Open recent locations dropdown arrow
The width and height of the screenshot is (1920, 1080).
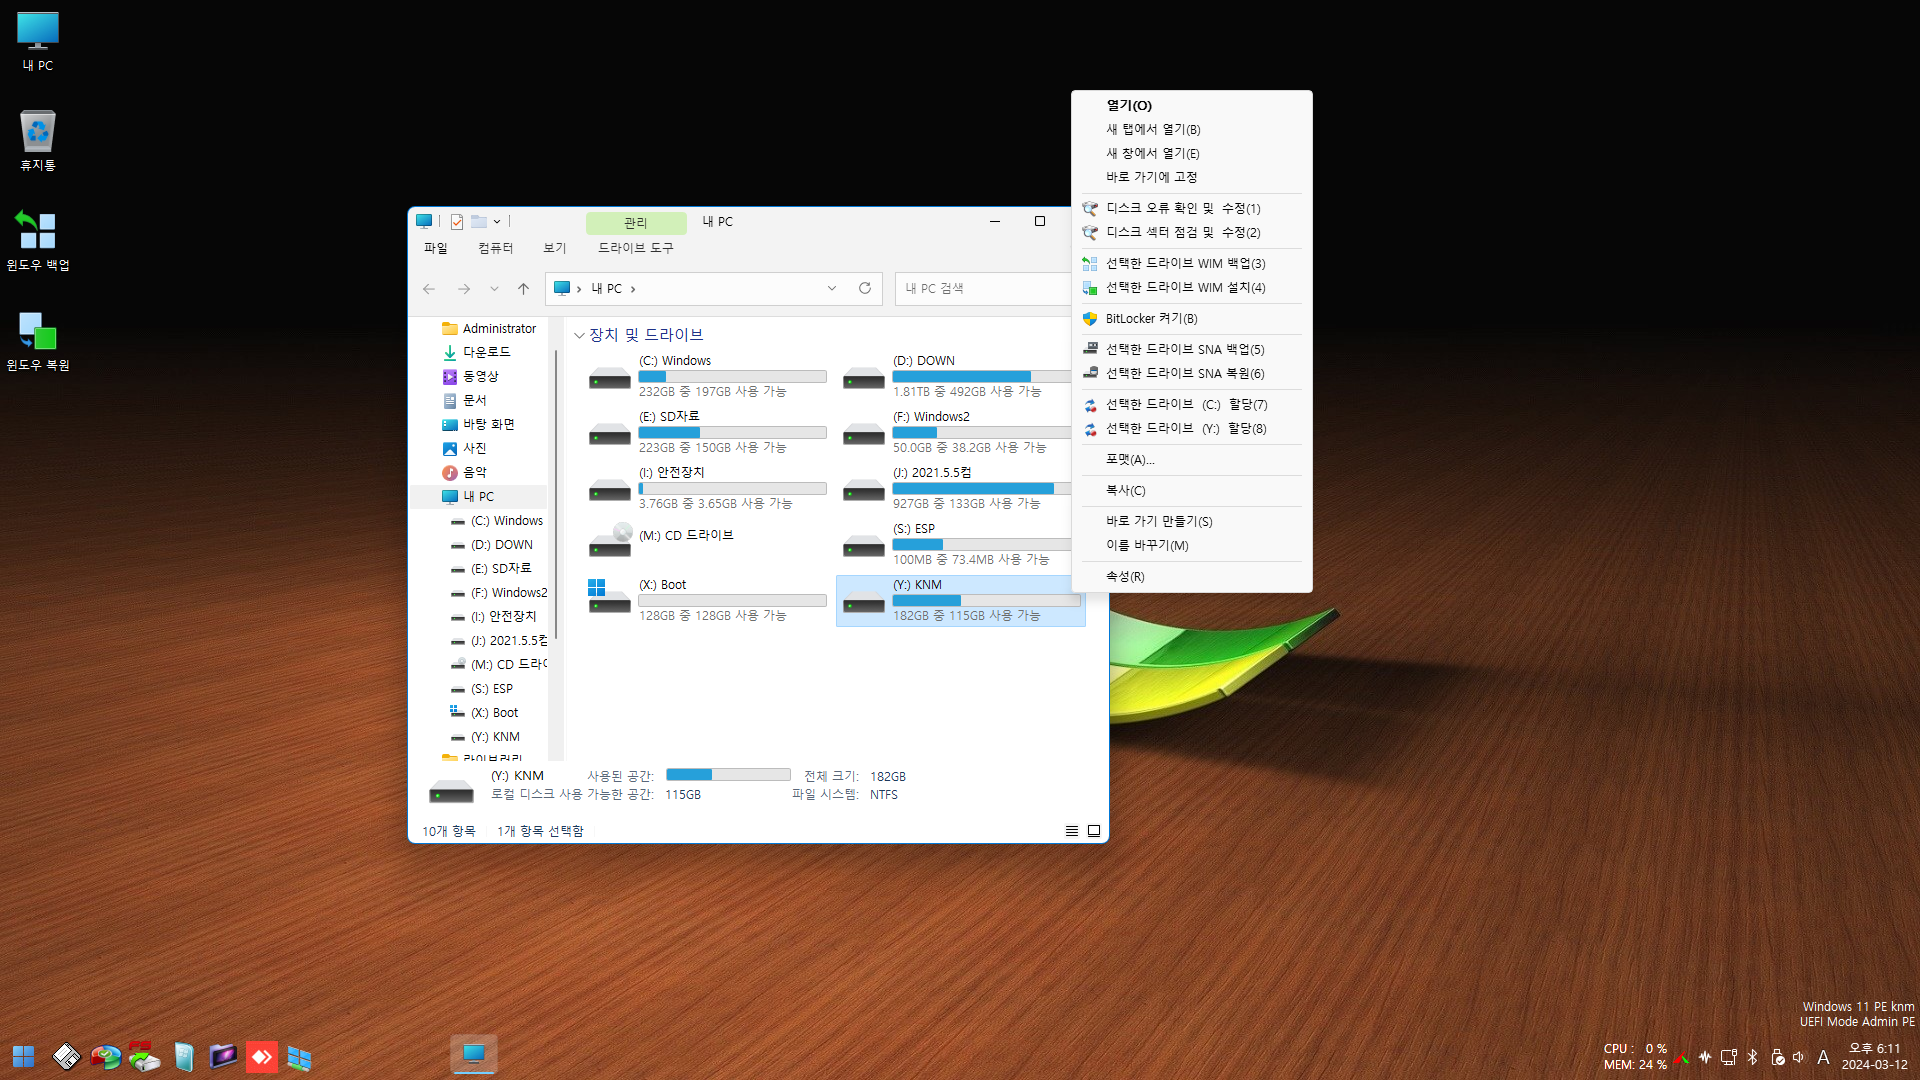(x=494, y=288)
